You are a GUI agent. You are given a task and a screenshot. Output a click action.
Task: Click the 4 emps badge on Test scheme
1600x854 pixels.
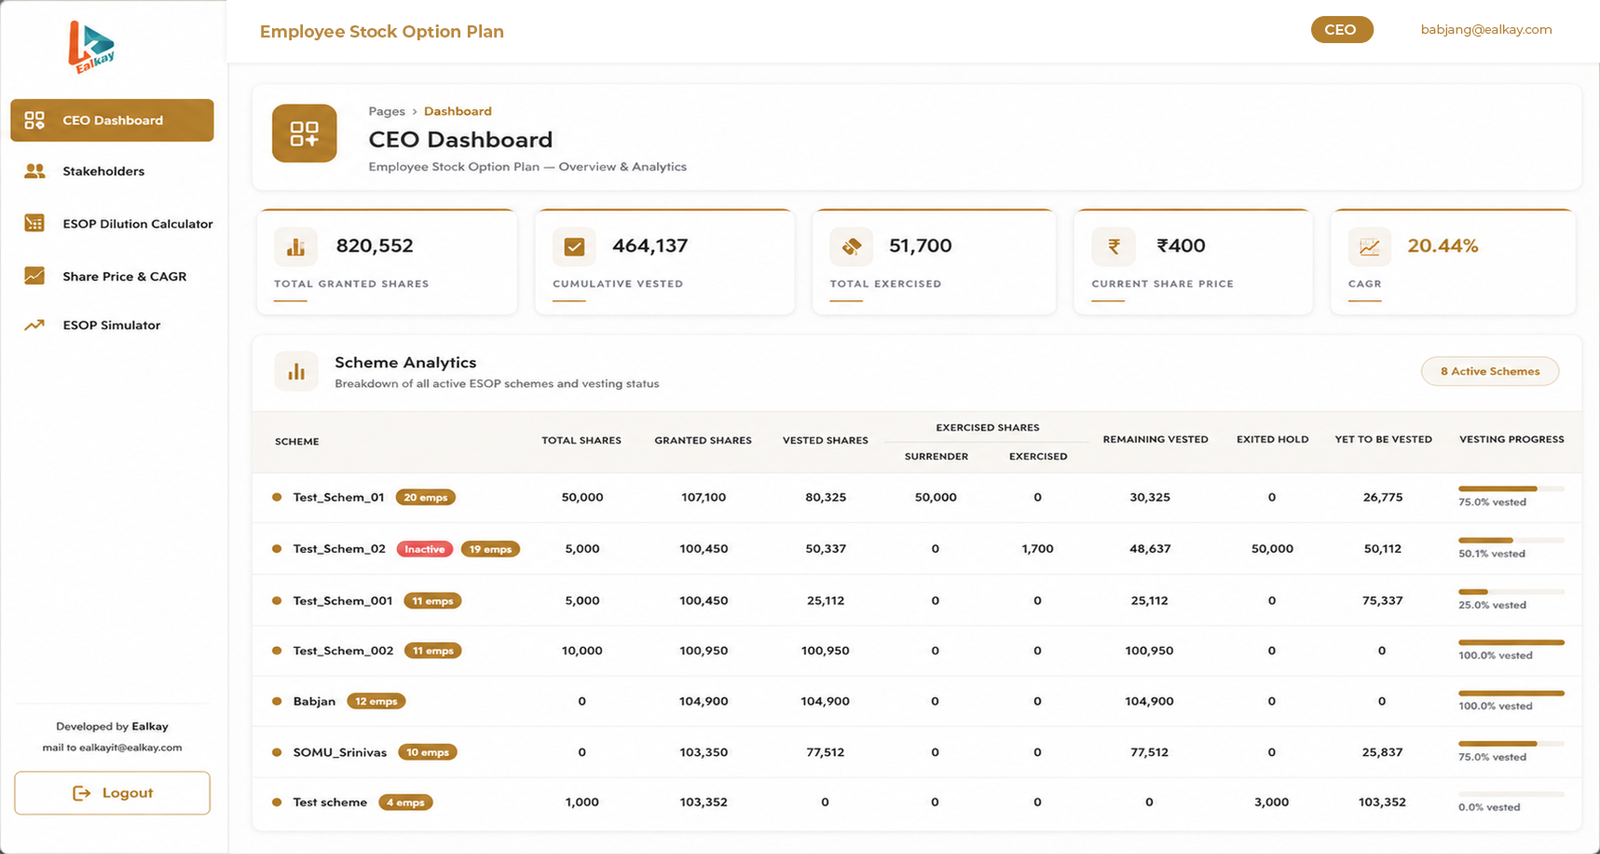tap(405, 802)
